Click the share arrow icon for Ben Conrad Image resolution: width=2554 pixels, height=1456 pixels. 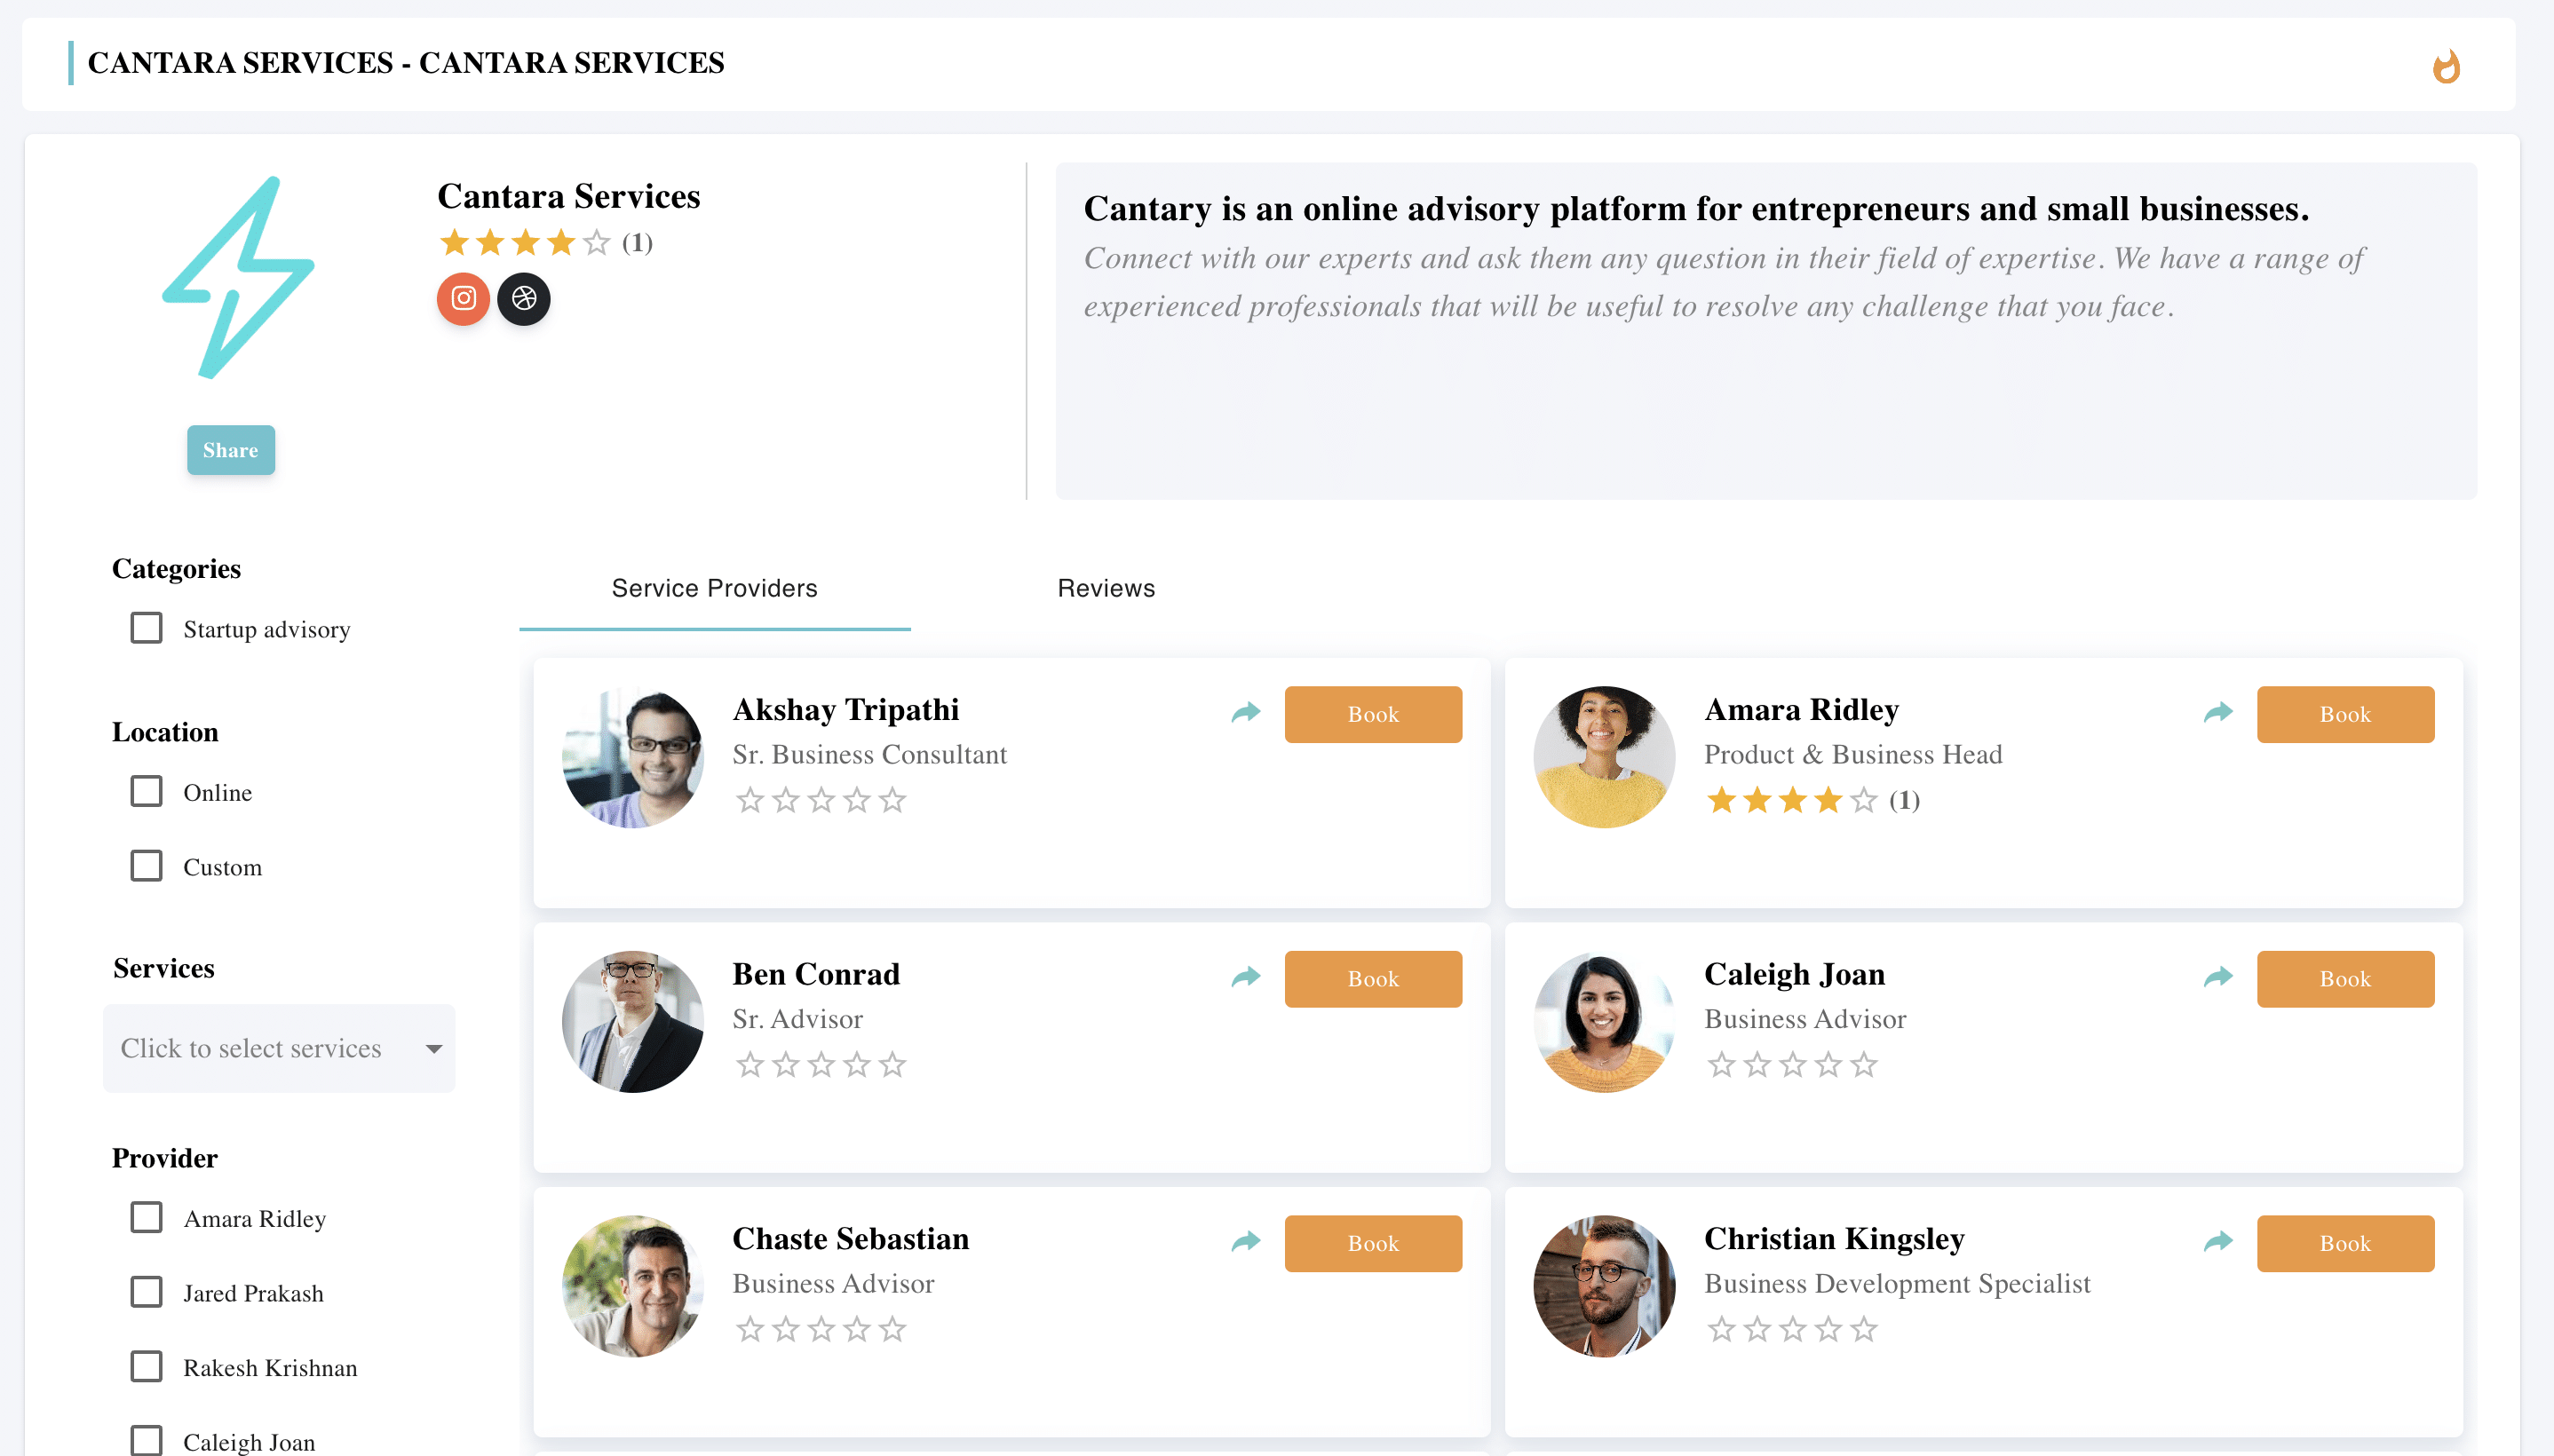pos(1245,977)
